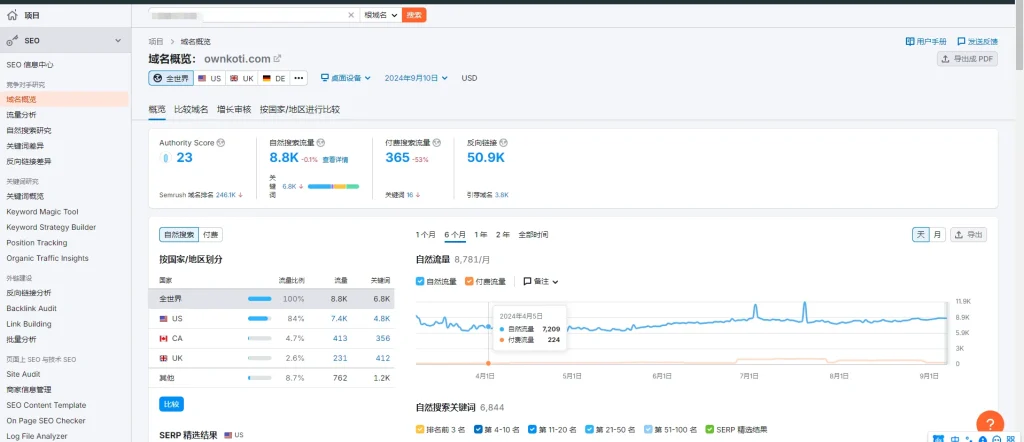The height and width of the screenshot is (442, 1024).
Task: Select the 自然搜索 segment tab
Action: click(179, 235)
